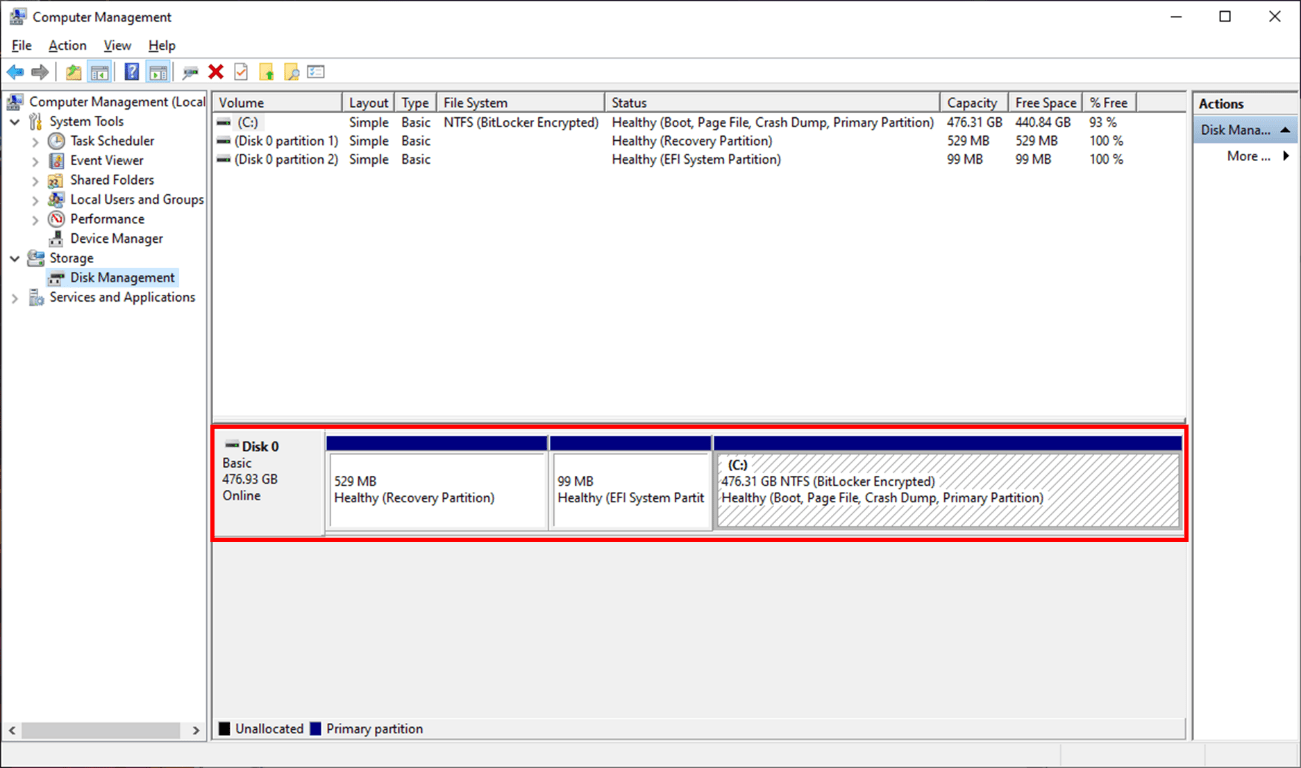Click the red X Delete toolbar icon
Screen dimensions: 1301x768
(216, 72)
